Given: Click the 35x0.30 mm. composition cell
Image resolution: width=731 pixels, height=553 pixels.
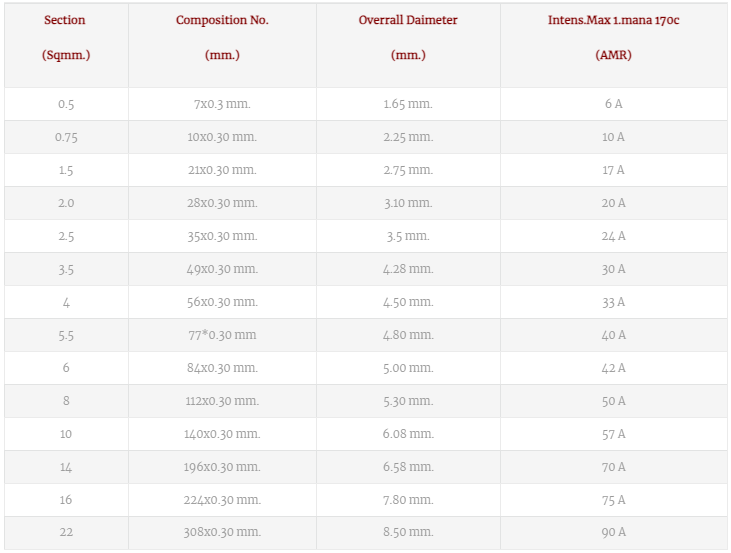Looking at the screenshot, I should coord(222,236).
